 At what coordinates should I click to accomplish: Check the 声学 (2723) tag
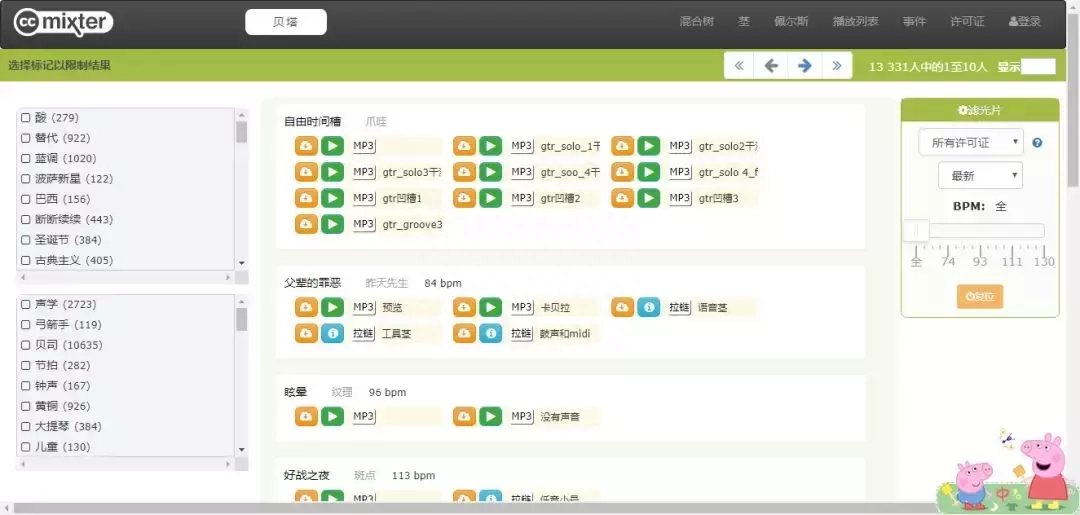(x=25, y=304)
